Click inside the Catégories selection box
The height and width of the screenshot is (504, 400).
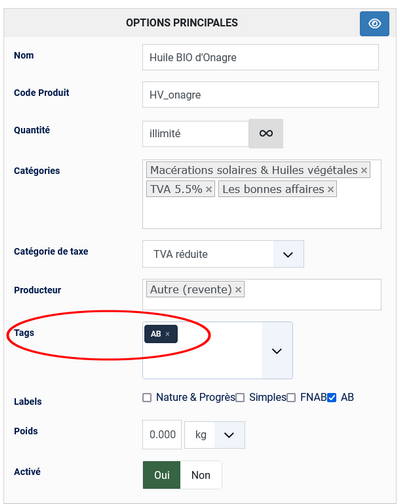pyautogui.click(x=262, y=213)
